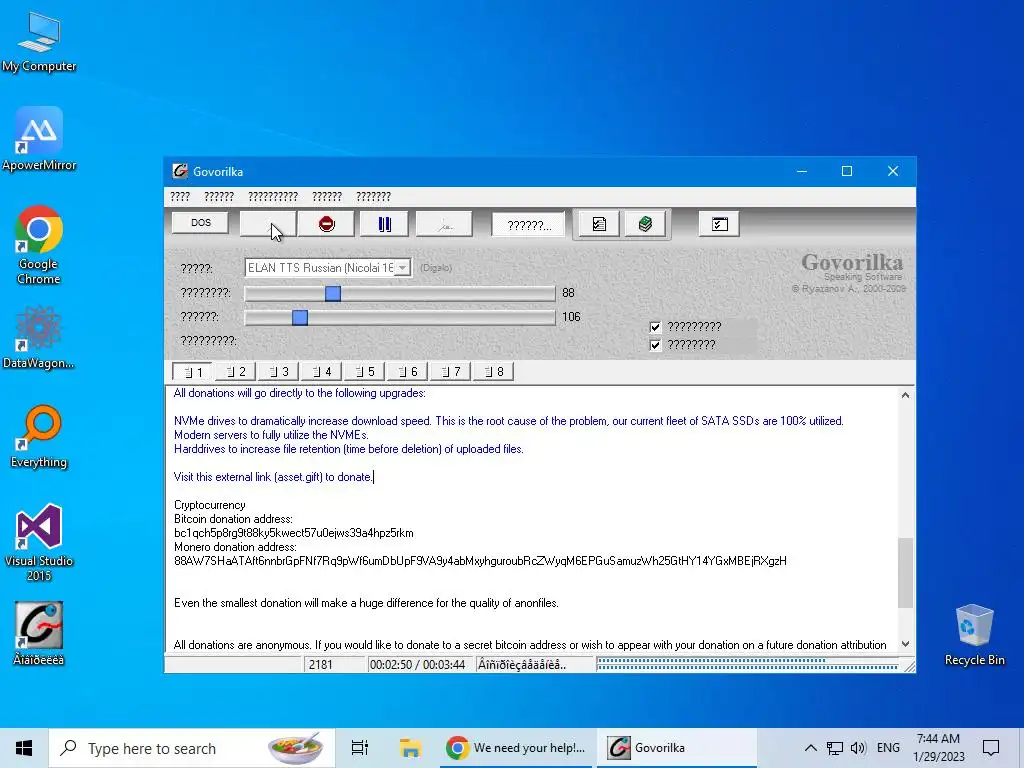The width and height of the screenshot is (1024, 768).
Task: Switch to document tab 5
Action: 364,372
